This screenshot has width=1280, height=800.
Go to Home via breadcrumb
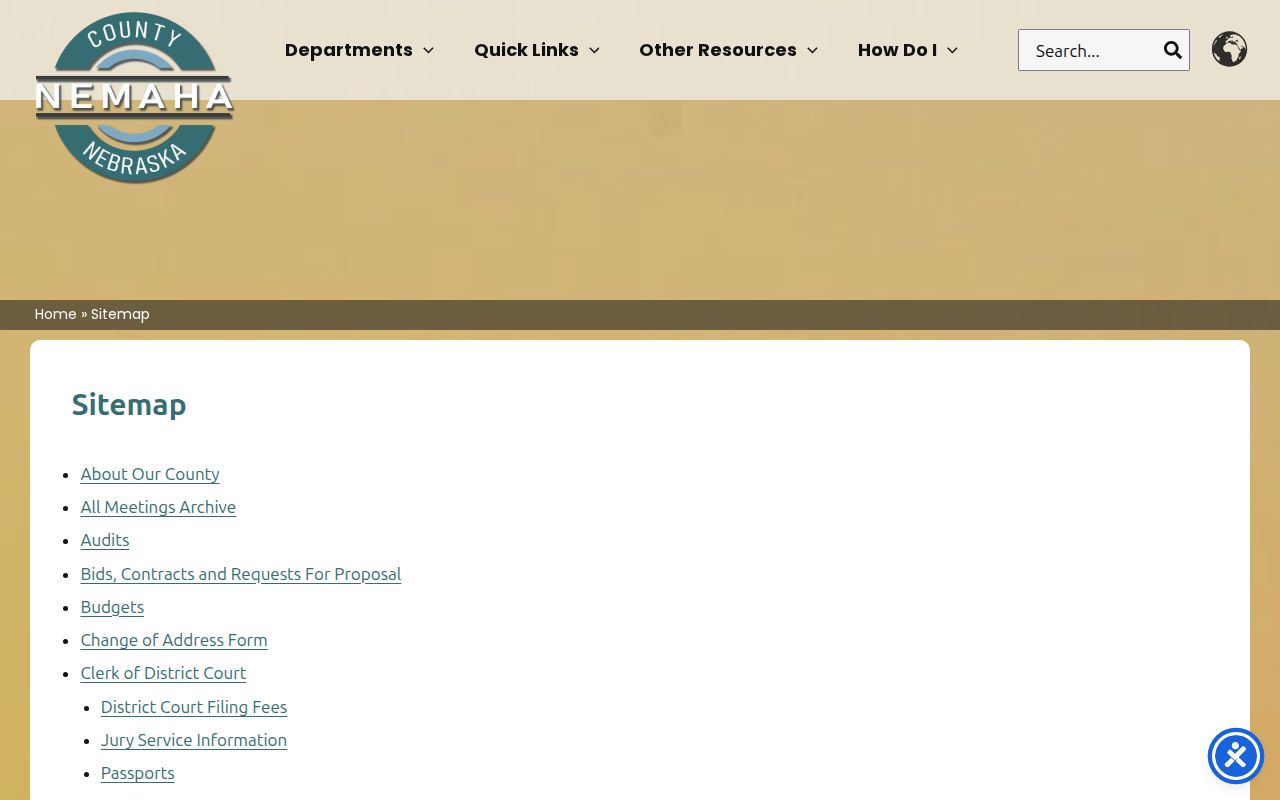(x=56, y=314)
